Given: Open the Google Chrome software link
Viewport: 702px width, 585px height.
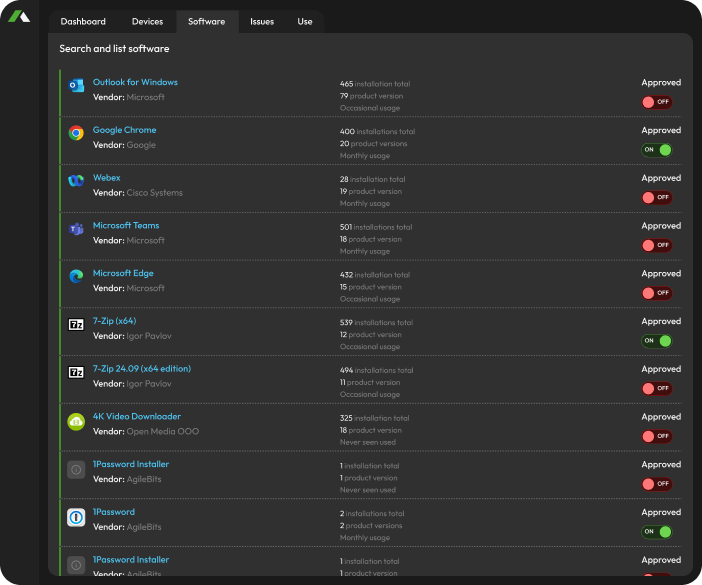Looking at the screenshot, I should (x=124, y=130).
